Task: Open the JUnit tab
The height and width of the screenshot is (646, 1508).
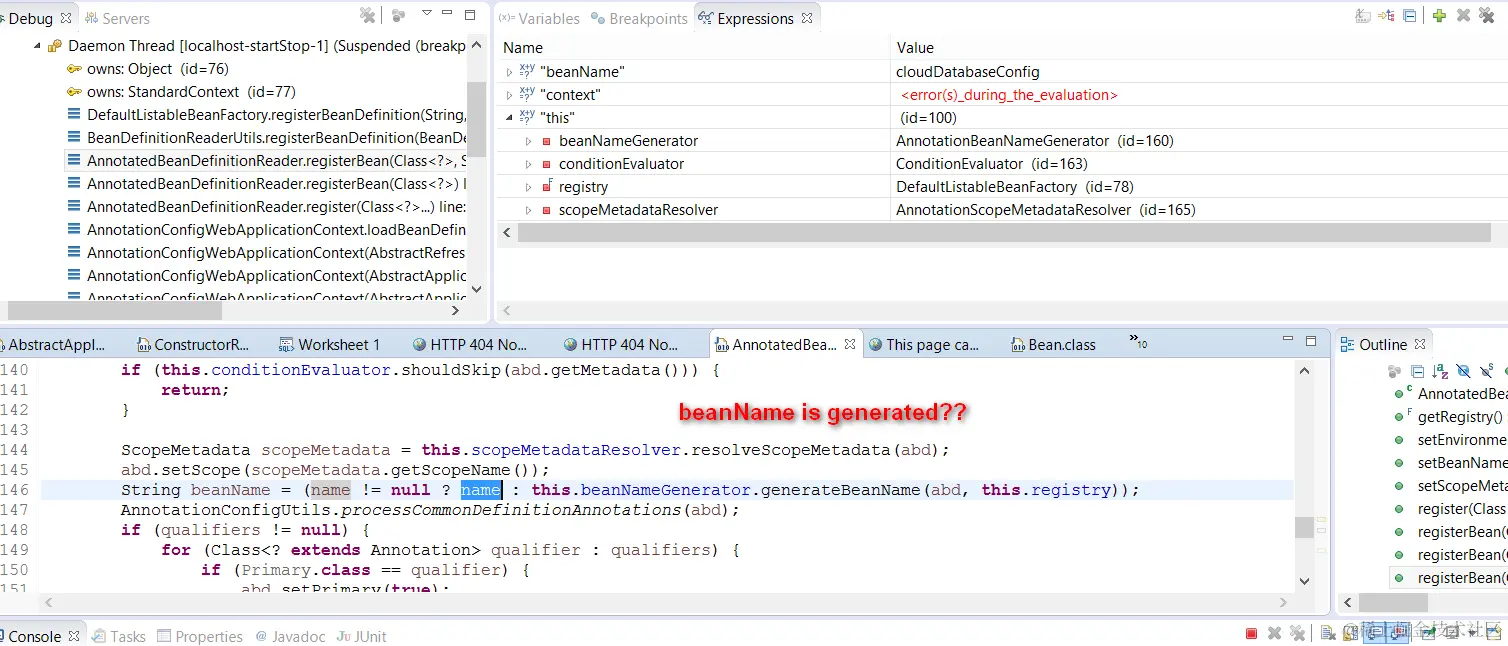Action: point(362,636)
